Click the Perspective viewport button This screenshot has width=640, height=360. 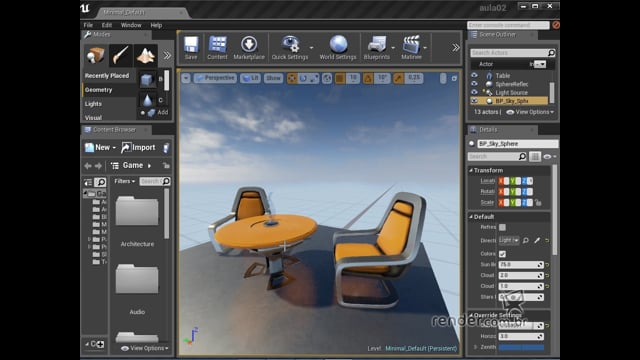coord(215,78)
